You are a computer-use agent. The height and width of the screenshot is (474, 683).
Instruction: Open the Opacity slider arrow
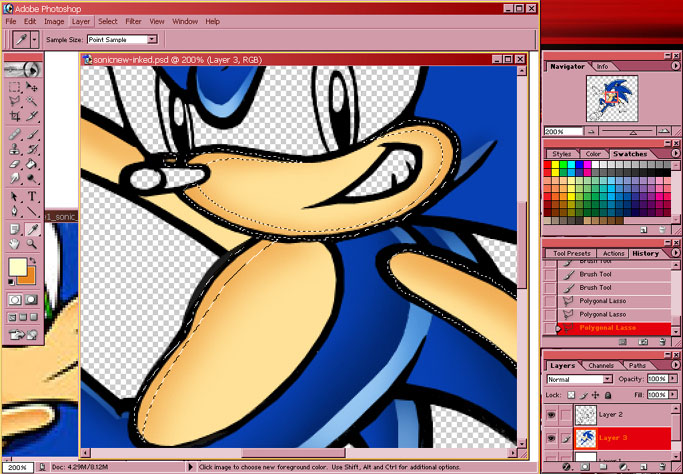coord(674,379)
